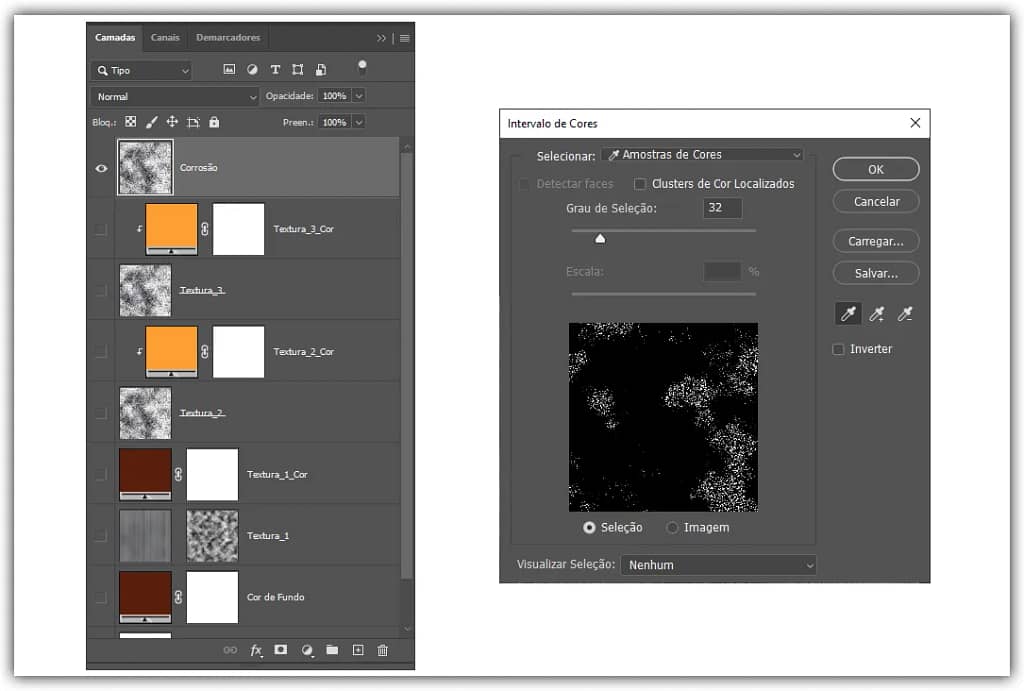
Task: Click the Grau de Seleção slider handle
Action: point(600,238)
